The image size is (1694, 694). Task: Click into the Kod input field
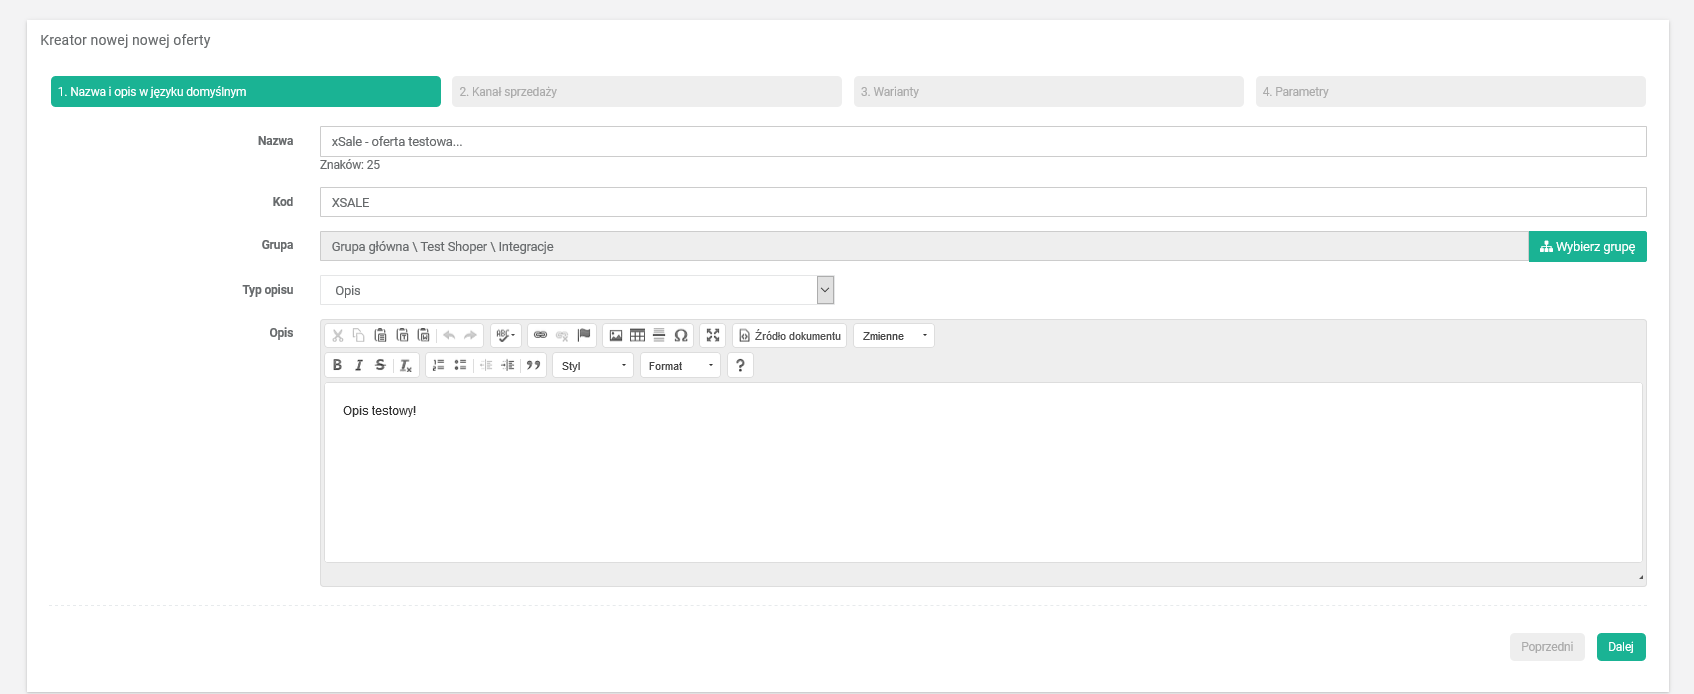pos(982,202)
